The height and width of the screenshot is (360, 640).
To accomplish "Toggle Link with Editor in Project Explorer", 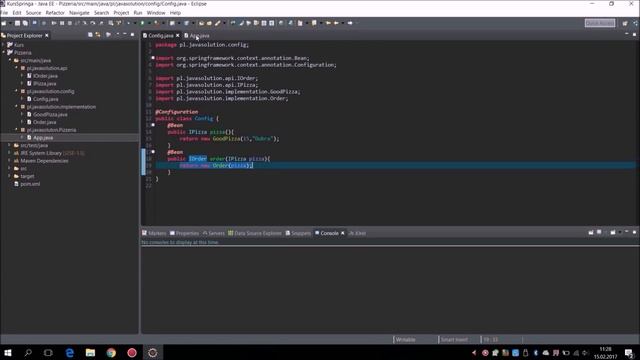I will point(98,35).
